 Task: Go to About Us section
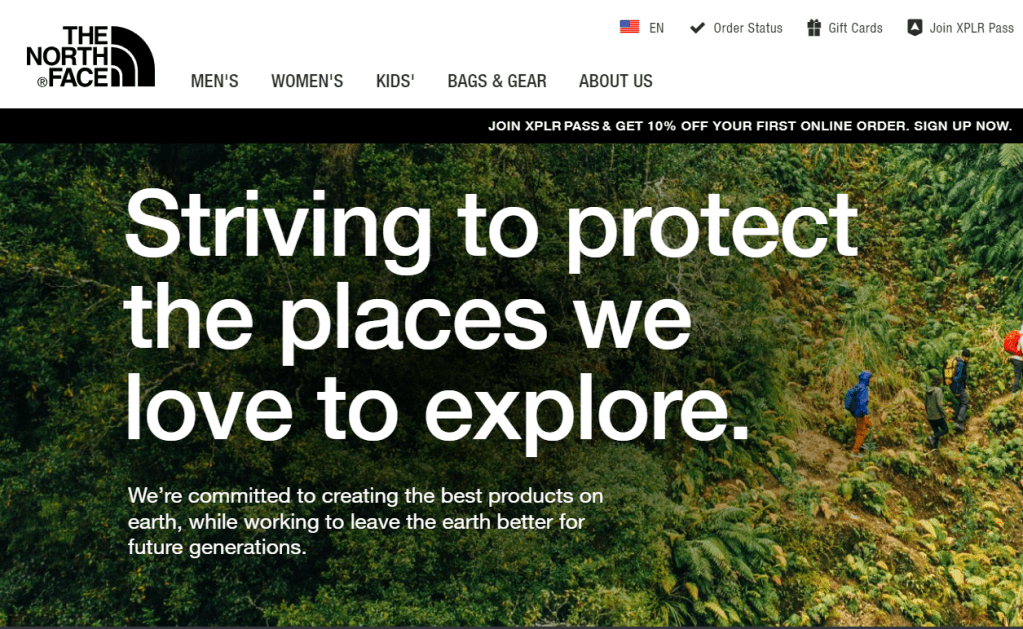pos(616,81)
